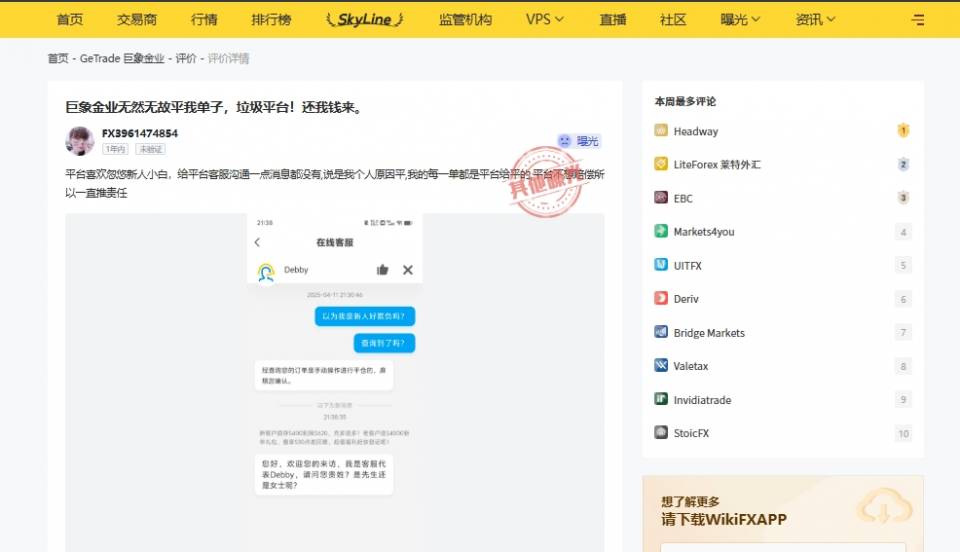
Task: Click the GeTrade 巨象金业 breadcrumb link
Action: coord(122,58)
